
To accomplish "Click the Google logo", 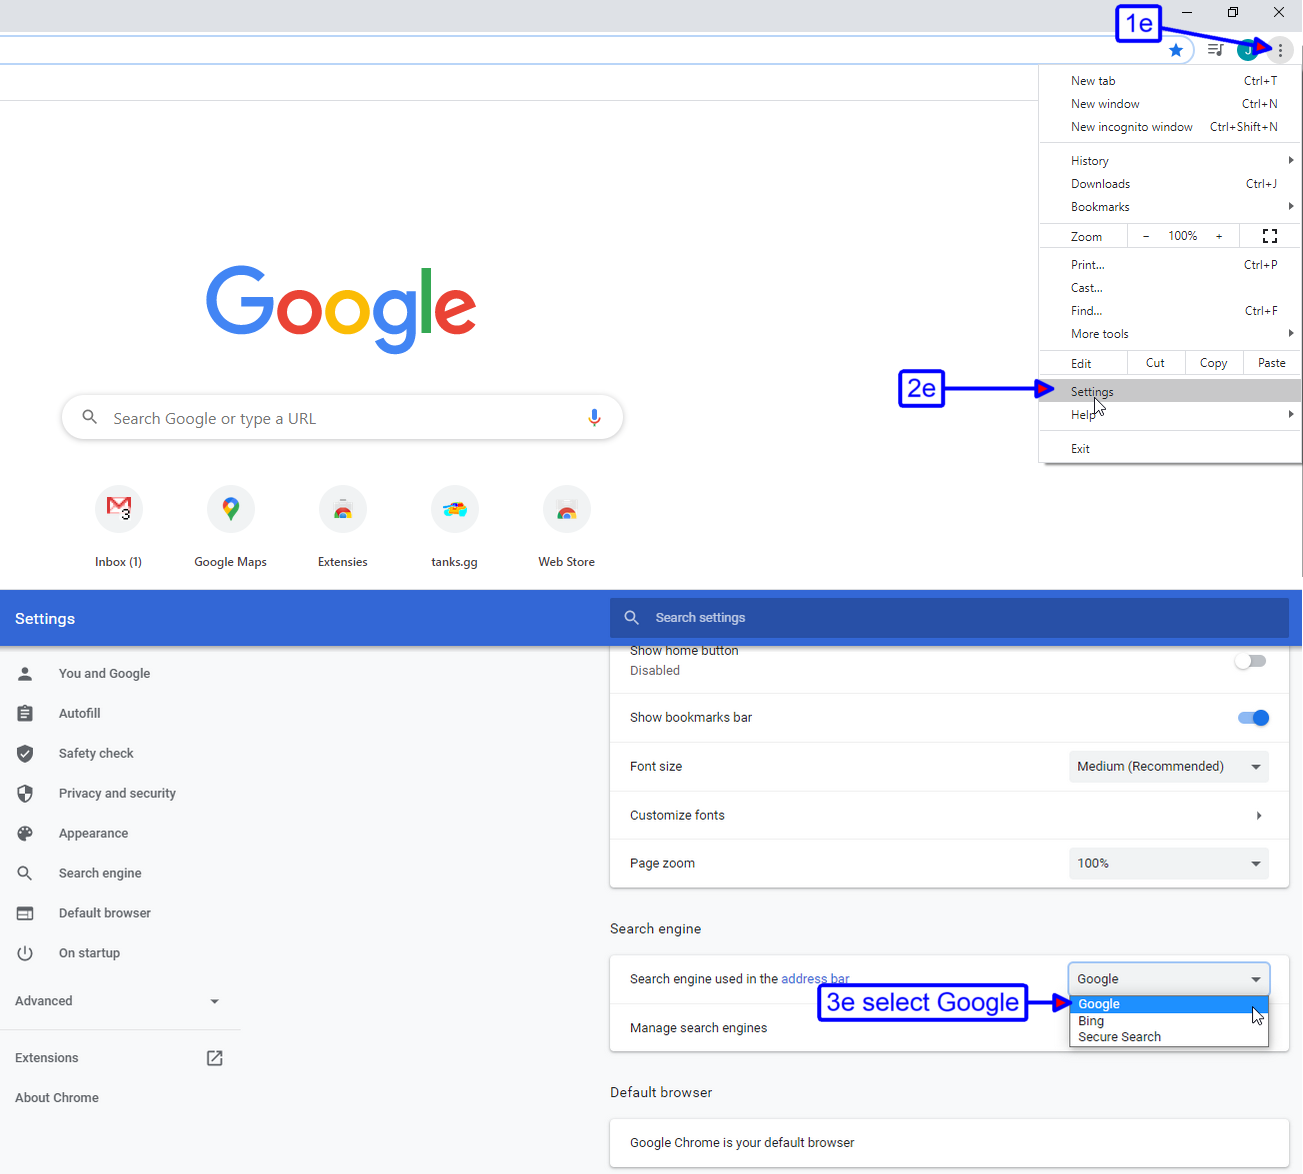I will click(341, 309).
